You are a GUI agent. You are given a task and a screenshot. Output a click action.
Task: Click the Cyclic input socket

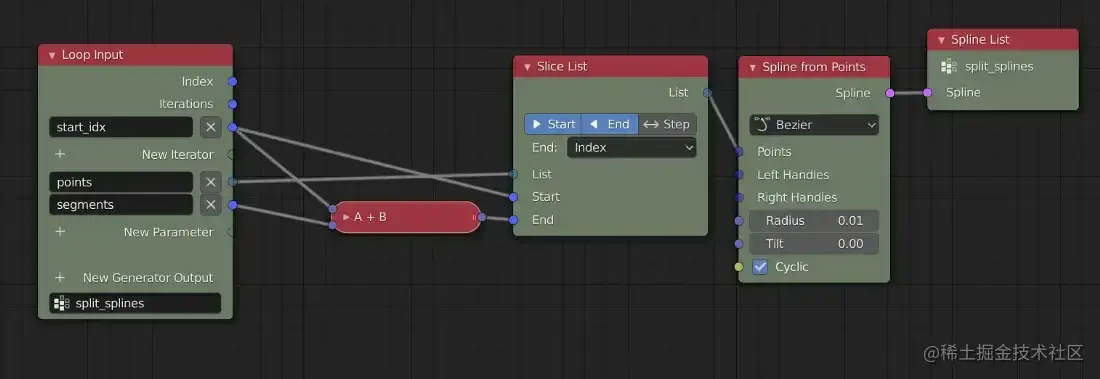739,267
